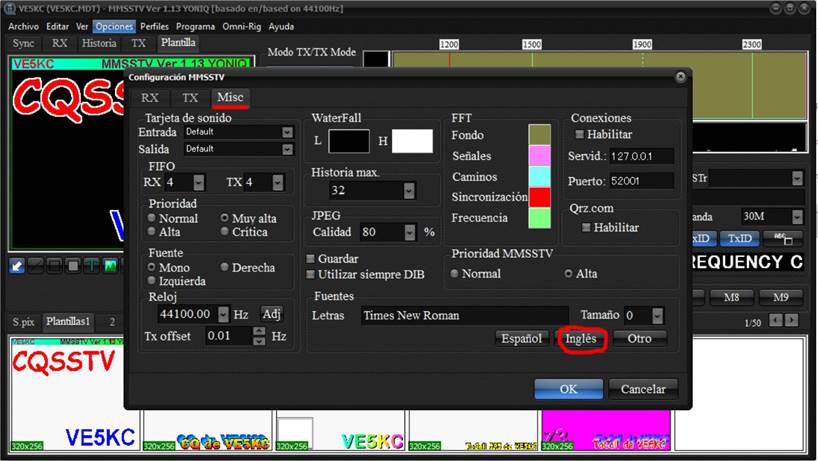
Task: Select the filled box tool in template toolbar
Action: tap(73, 266)
